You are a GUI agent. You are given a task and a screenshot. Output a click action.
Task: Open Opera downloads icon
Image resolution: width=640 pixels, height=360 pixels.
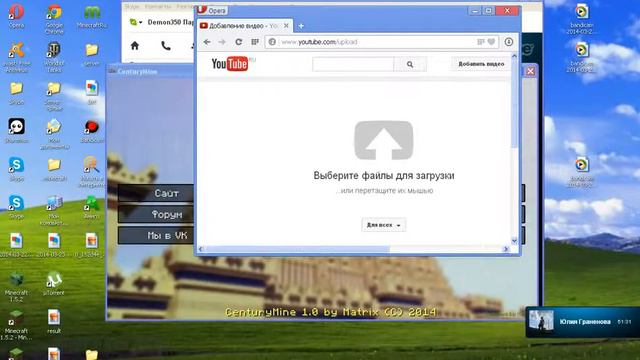509,42
